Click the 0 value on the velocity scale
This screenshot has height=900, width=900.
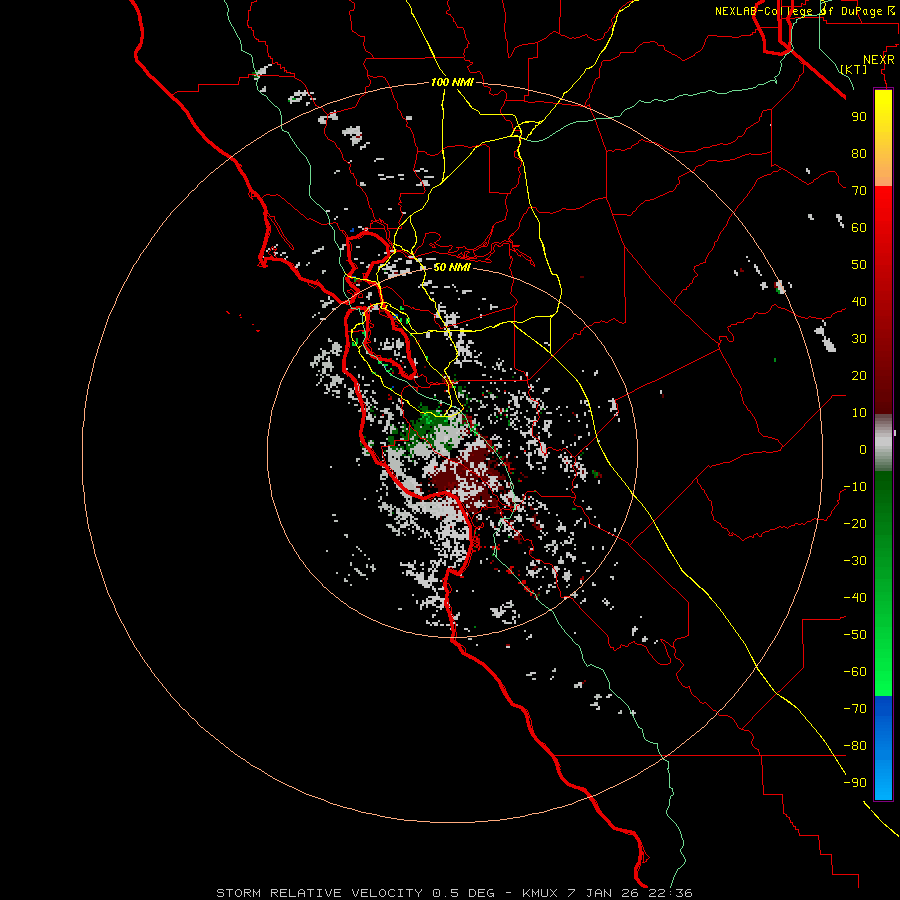(863, 450)
